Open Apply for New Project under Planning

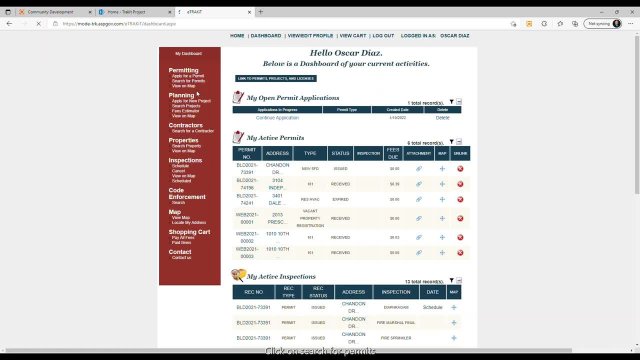[191, 101]
